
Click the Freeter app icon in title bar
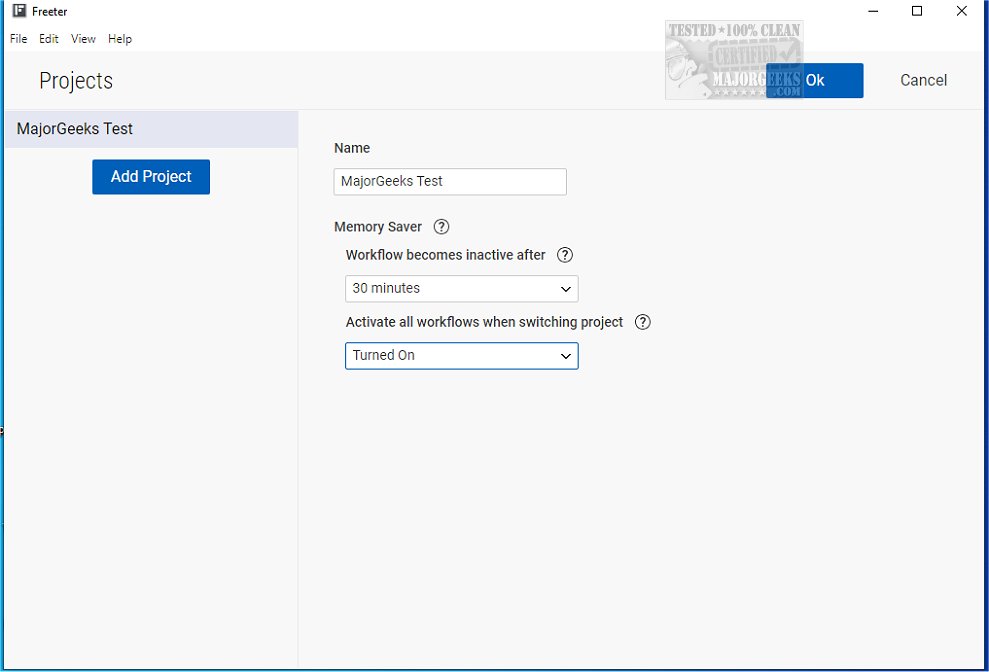tap(20, 11)
